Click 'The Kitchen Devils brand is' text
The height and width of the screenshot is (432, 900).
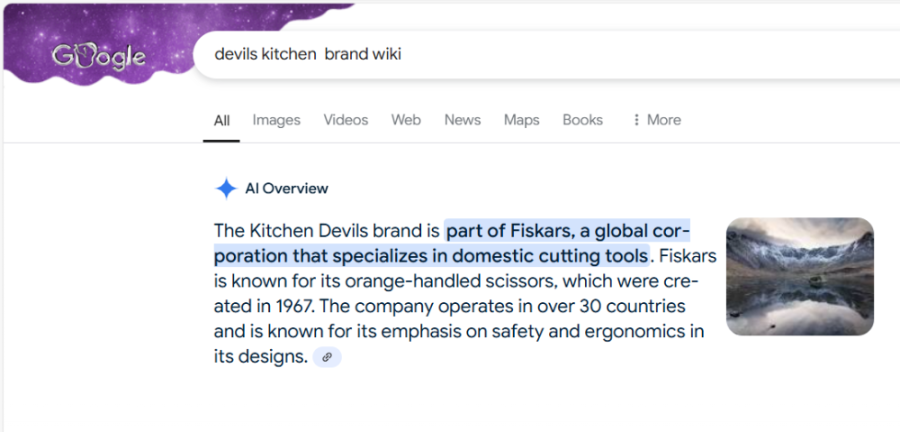(x=327, y=230)
